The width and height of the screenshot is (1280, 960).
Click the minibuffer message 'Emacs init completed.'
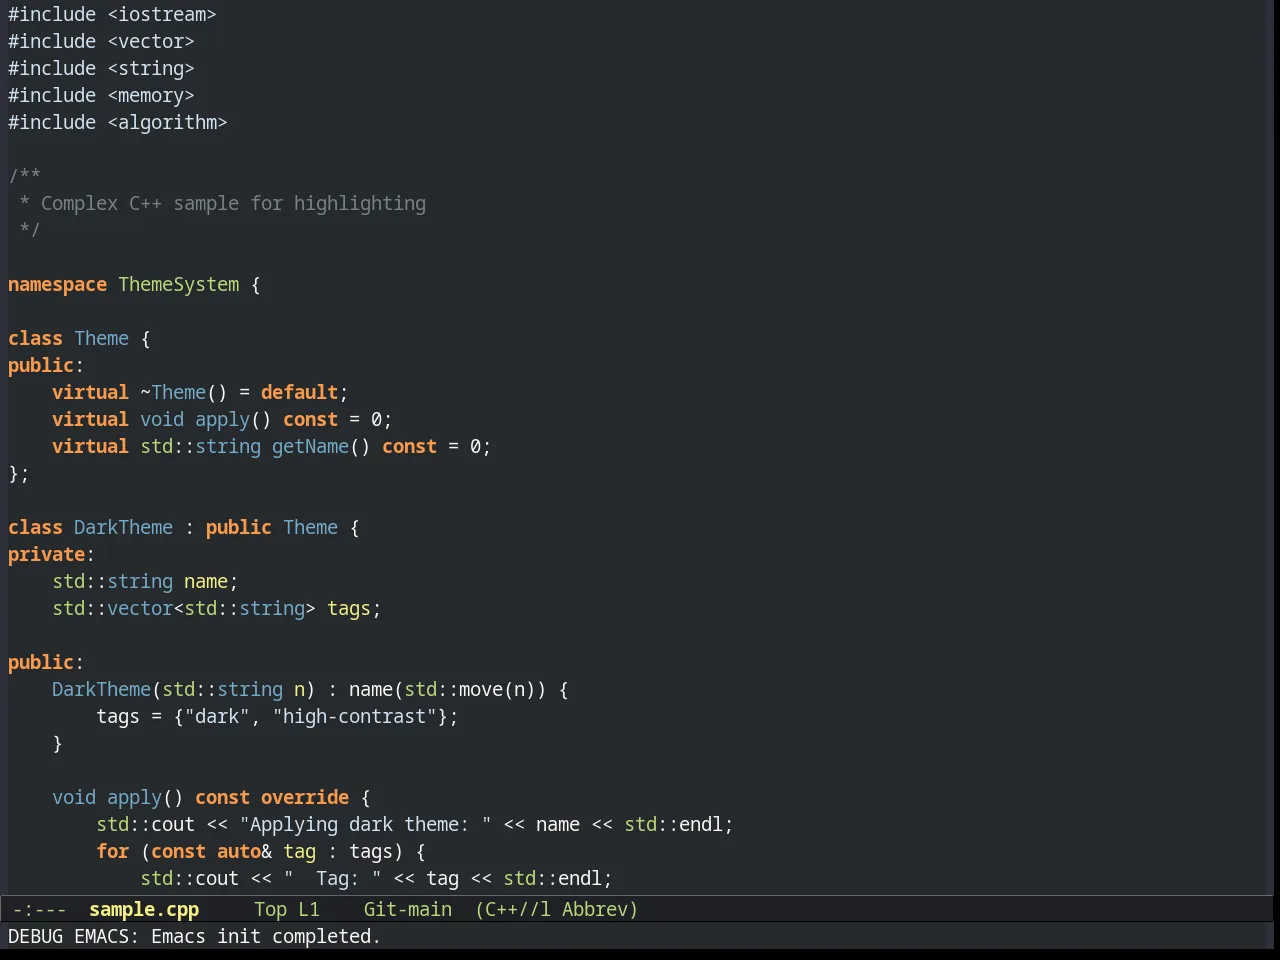266,937
